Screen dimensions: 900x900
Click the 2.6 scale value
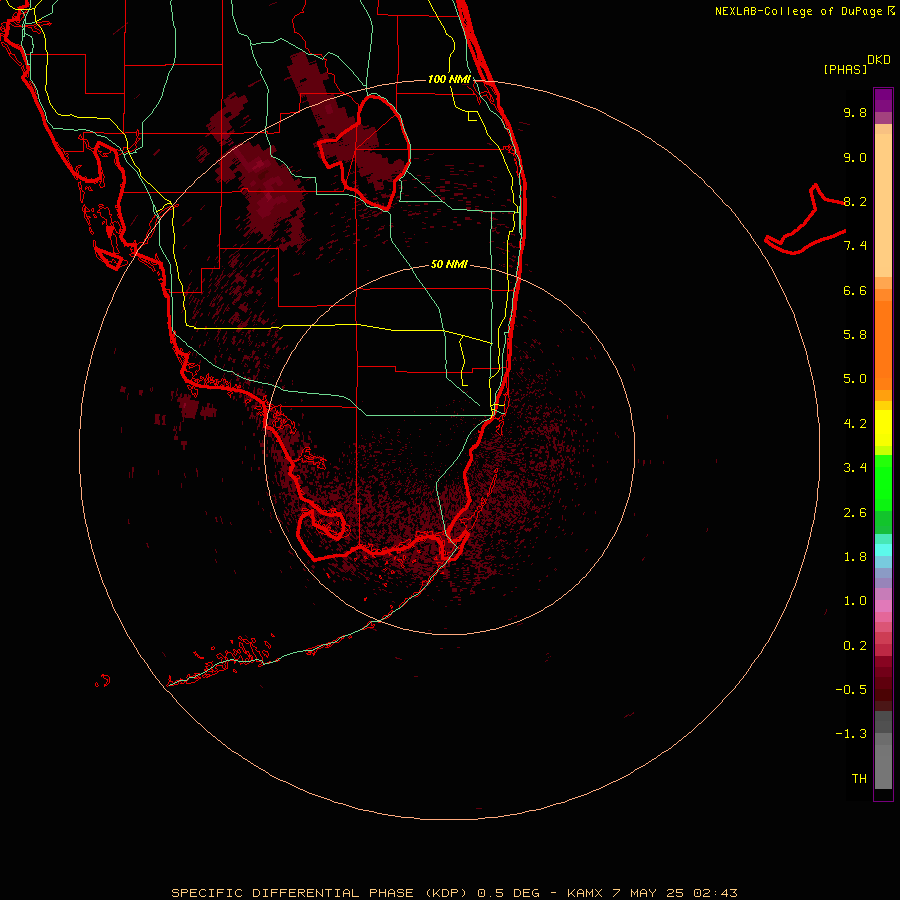[855, 513]
